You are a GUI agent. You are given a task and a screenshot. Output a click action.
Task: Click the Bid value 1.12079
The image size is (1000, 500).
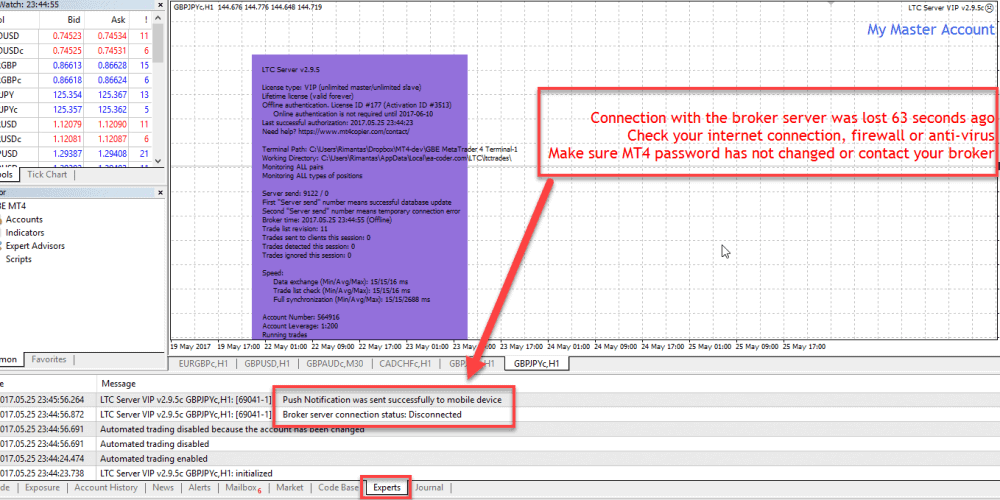point(68,124)
